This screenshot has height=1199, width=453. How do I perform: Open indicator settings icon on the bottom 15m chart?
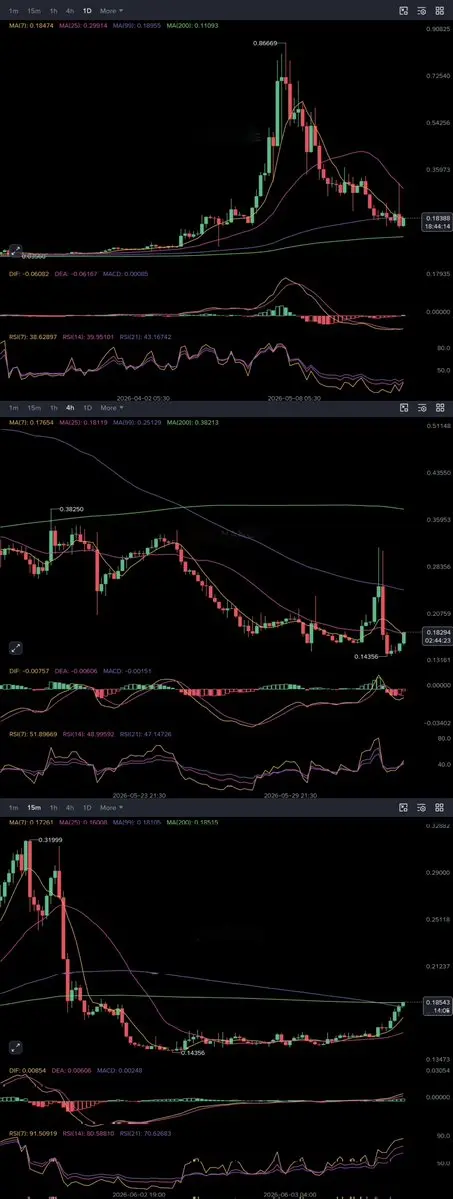click(x=422, y=807)
